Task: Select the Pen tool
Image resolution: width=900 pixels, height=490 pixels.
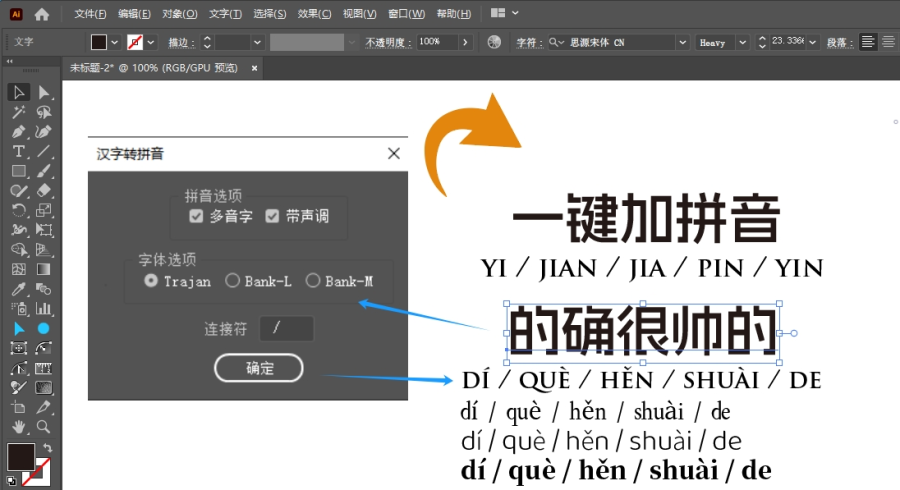Action: (x=18, y=132)
